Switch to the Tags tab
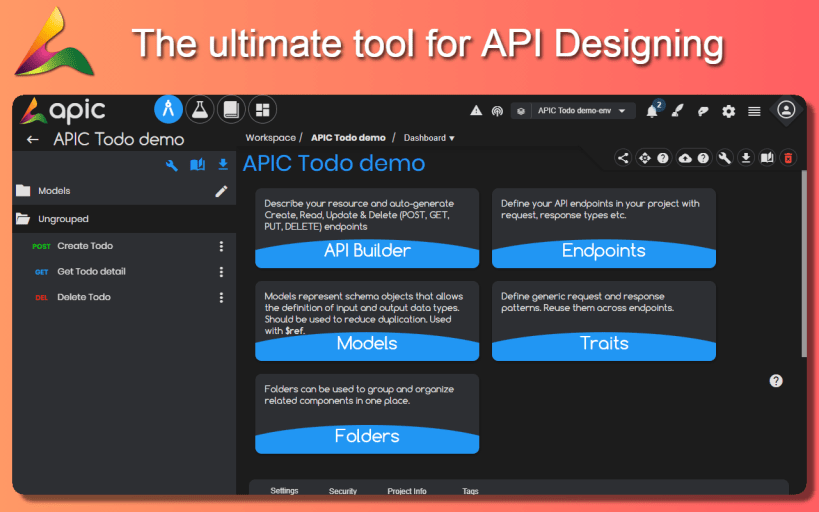The width and height of the screenshot is (819, 512). (x=470, y=491)
